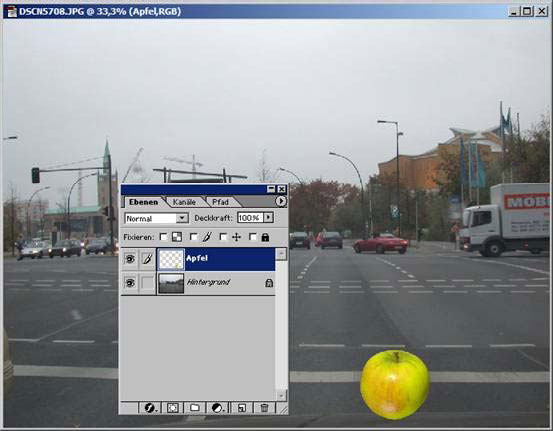Collapse the layers palette window
The height and width of the screenshot is (431, 553).
tap(271, 189)
